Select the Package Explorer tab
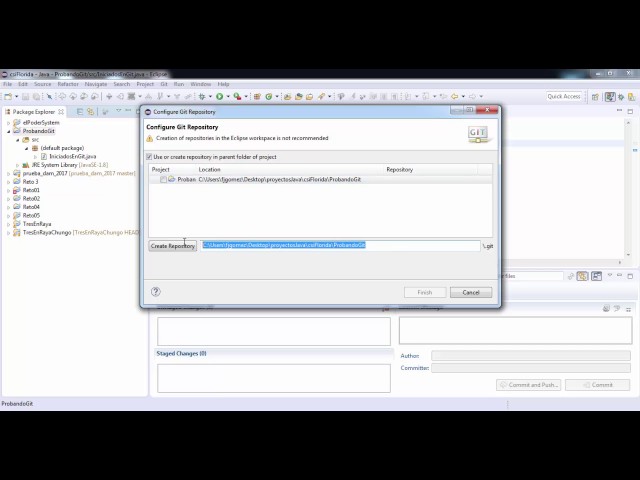This screenshot has width=640, height=480. 33,111
